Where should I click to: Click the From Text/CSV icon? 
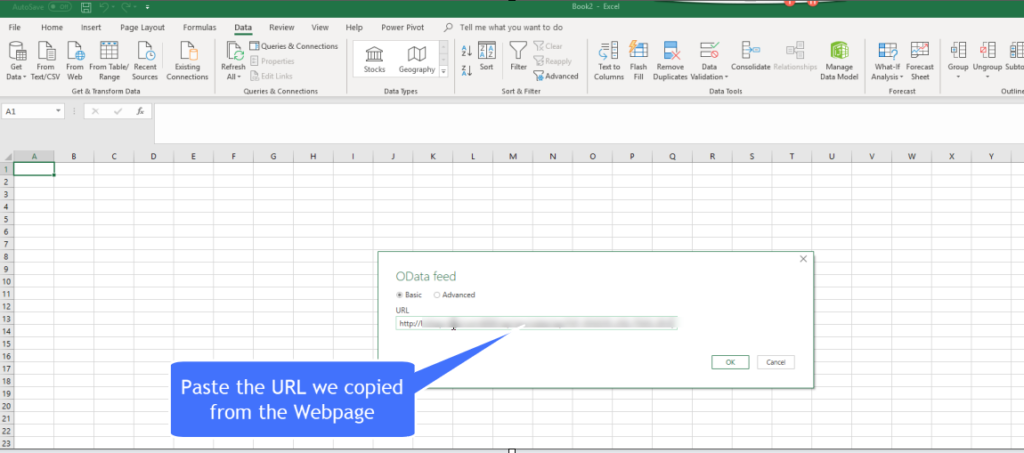click(x=45, y=52)
